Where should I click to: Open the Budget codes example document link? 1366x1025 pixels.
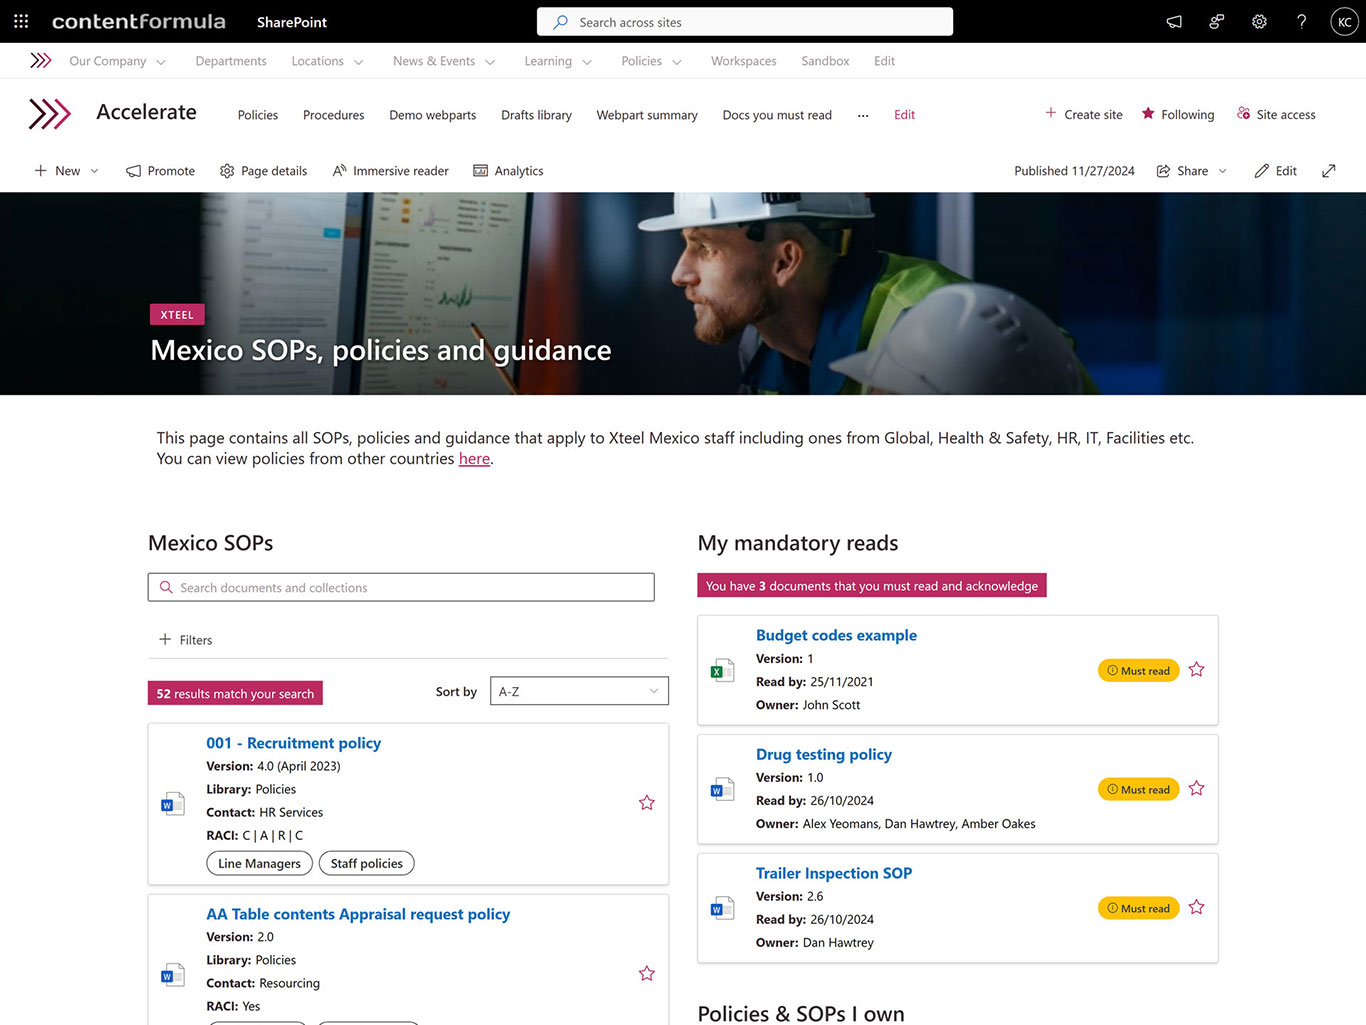click(x=836, y=635)
